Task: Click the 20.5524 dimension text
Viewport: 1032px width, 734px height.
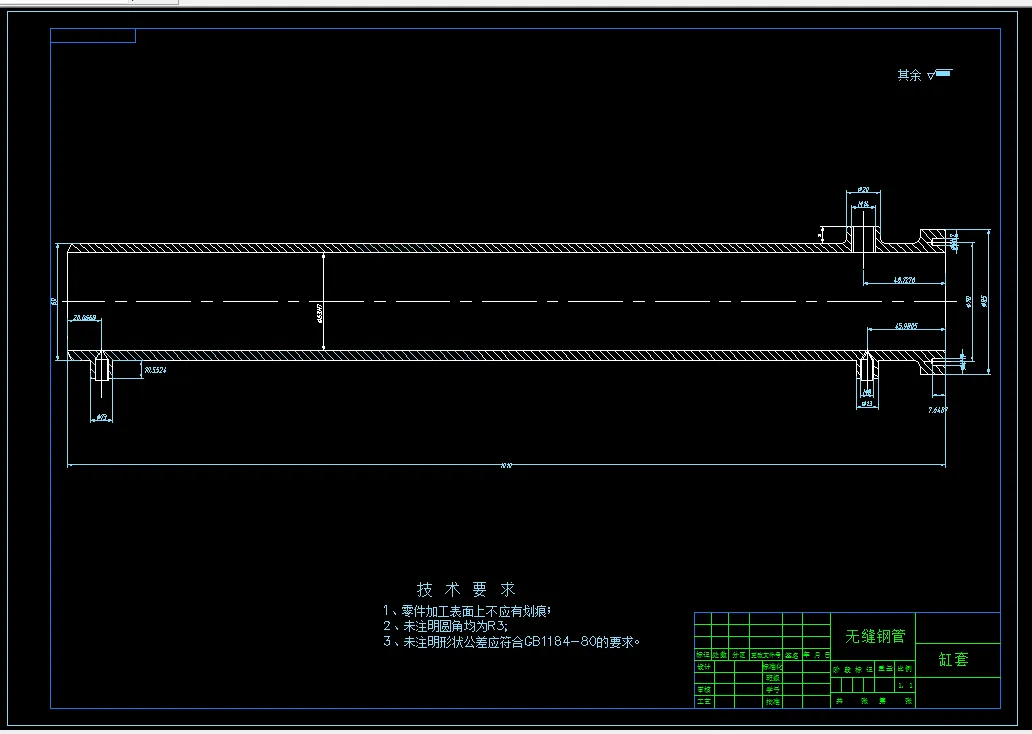Action: pyautogui.click(x=155, y=370)
